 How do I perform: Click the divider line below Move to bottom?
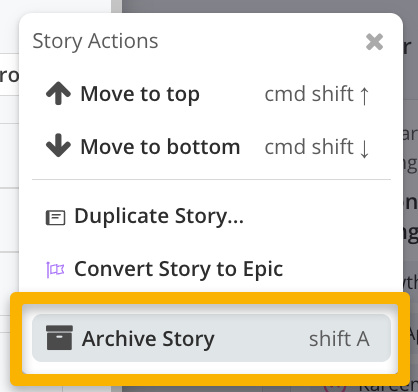point(211,179)
